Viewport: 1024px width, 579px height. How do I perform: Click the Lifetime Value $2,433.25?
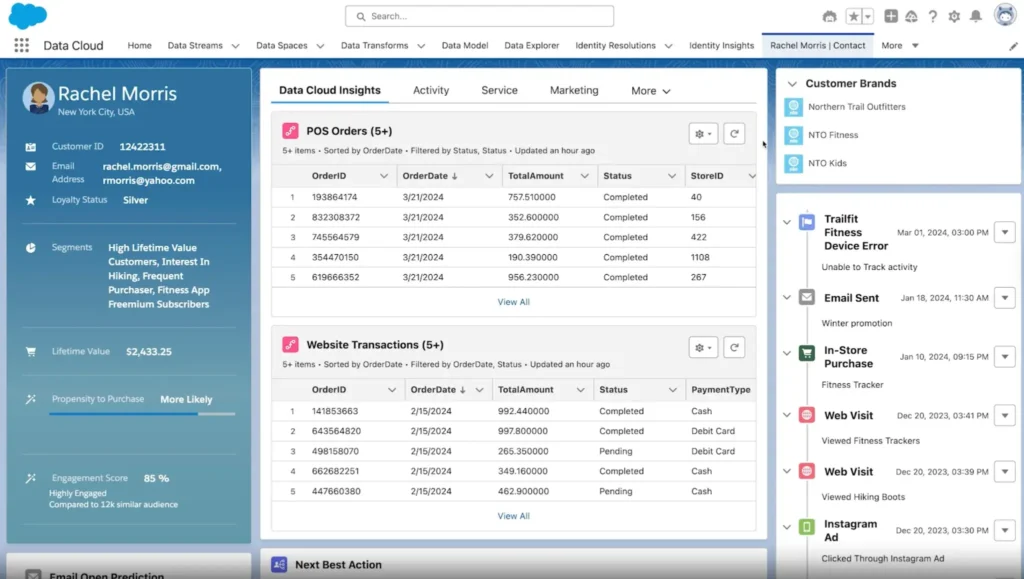coord(149,351)
